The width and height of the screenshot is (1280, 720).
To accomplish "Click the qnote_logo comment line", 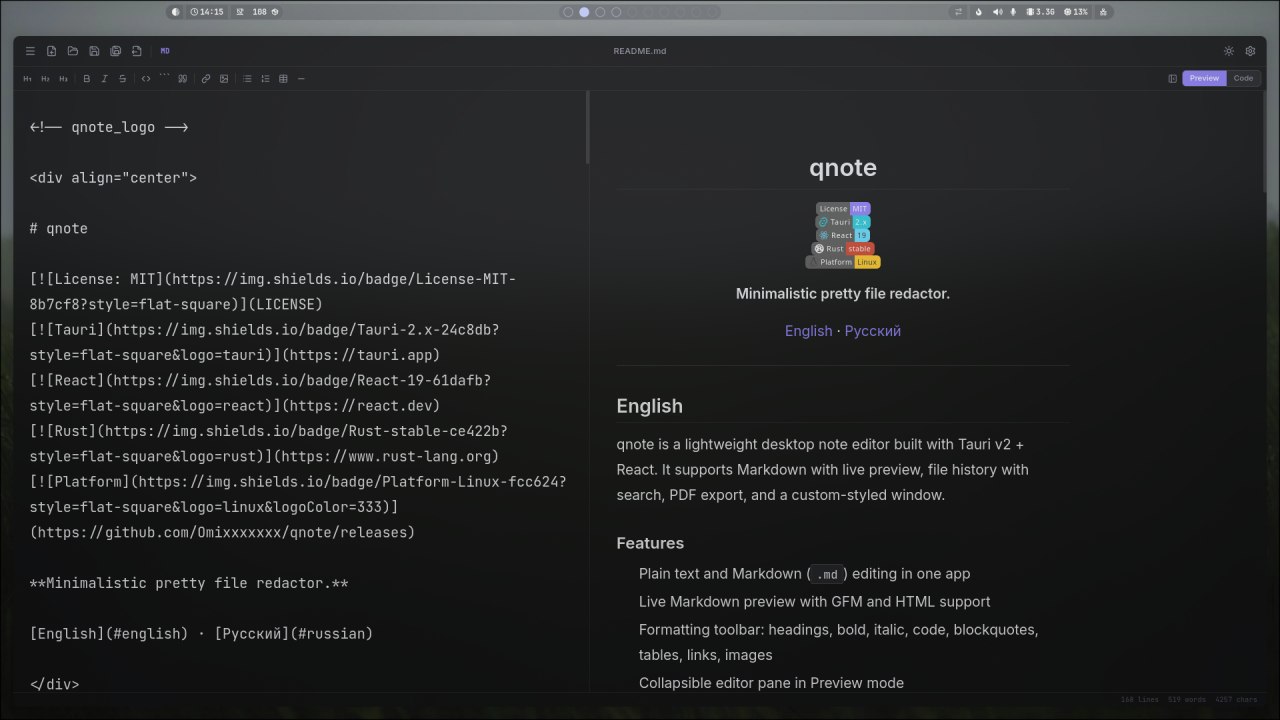I will click(x=109, y=128).
